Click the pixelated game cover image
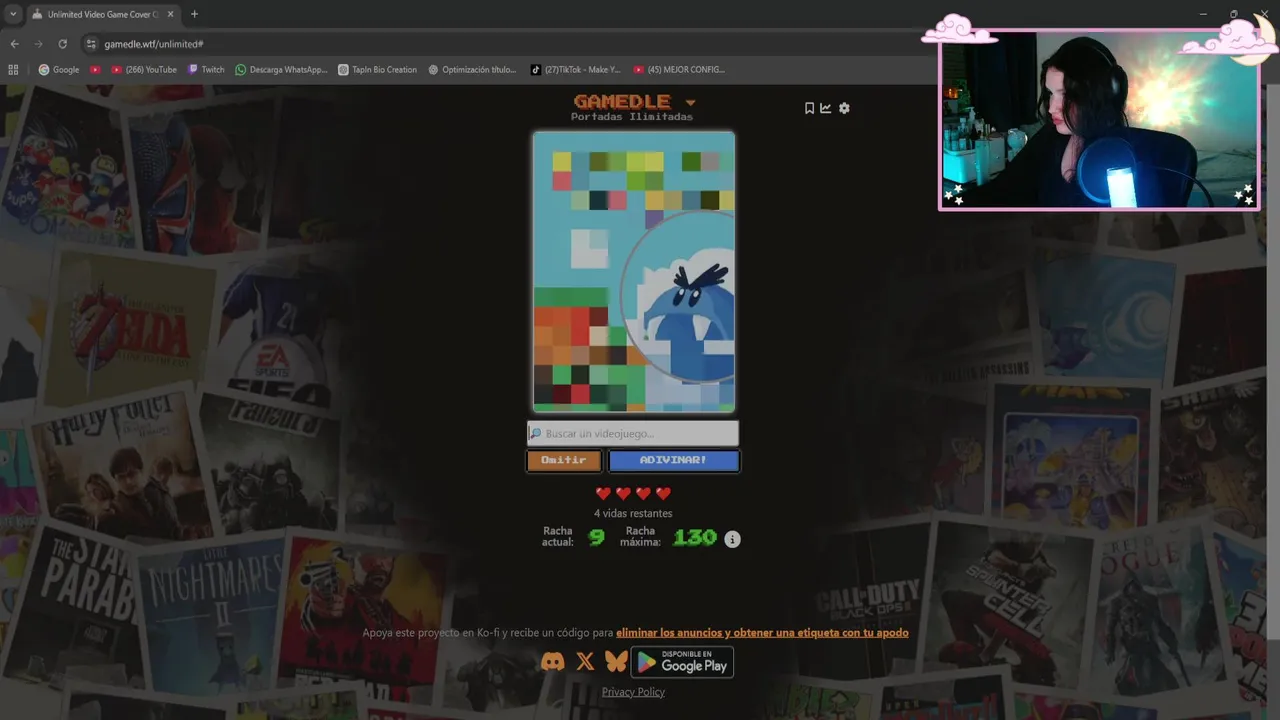The width and height of the screenshot is (1280, 720). coord(634,271)
